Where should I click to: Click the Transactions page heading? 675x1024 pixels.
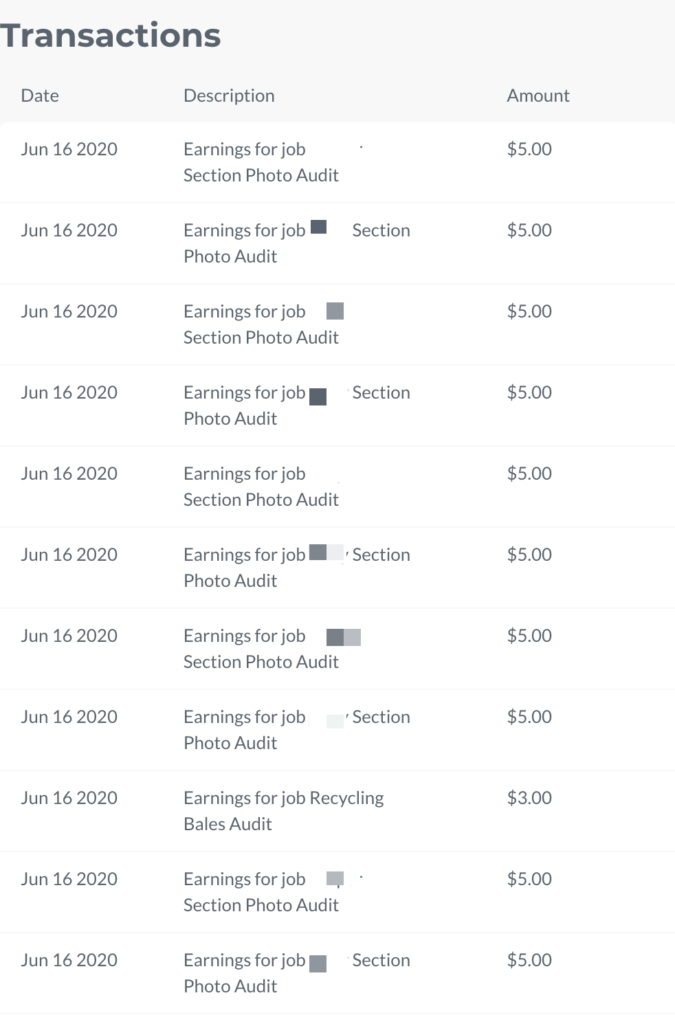pyautogui.click(x=110, y=35)
